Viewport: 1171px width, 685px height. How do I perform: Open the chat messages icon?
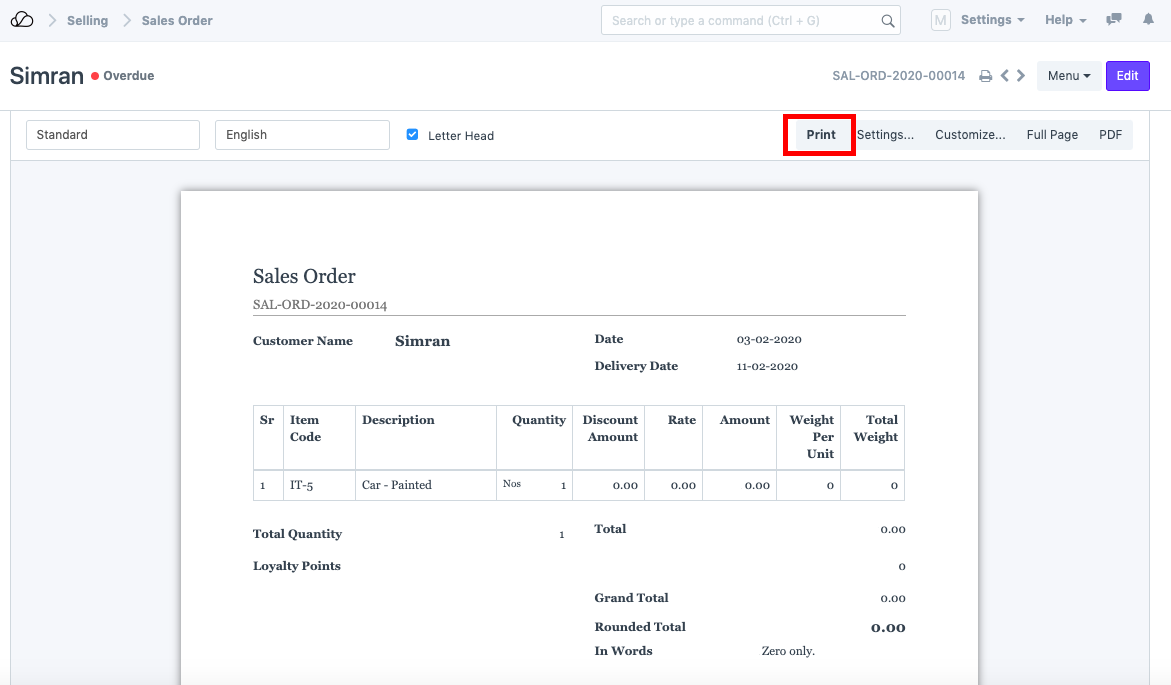[1114, 20]
